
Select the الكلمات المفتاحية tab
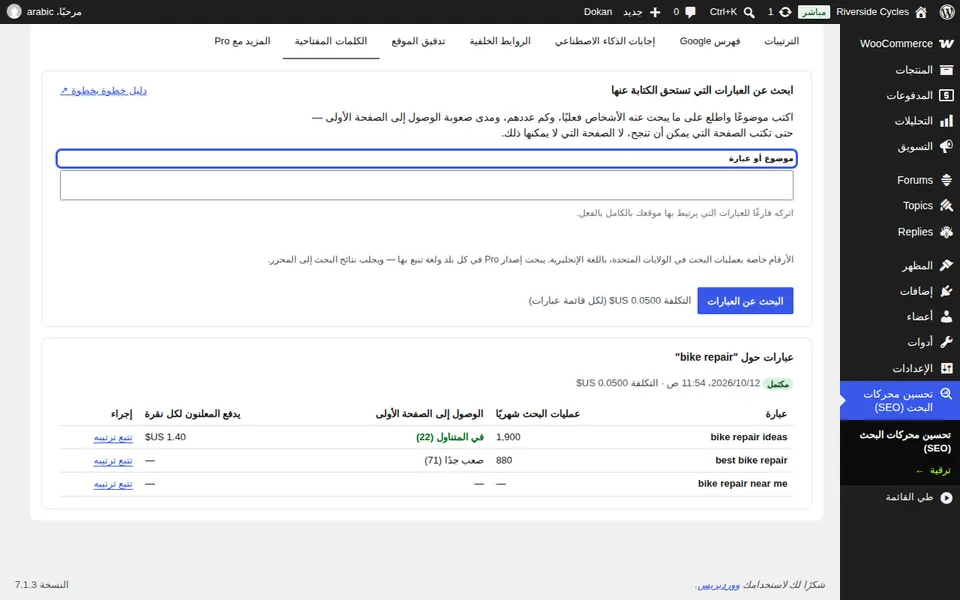[x=331, y=41]
